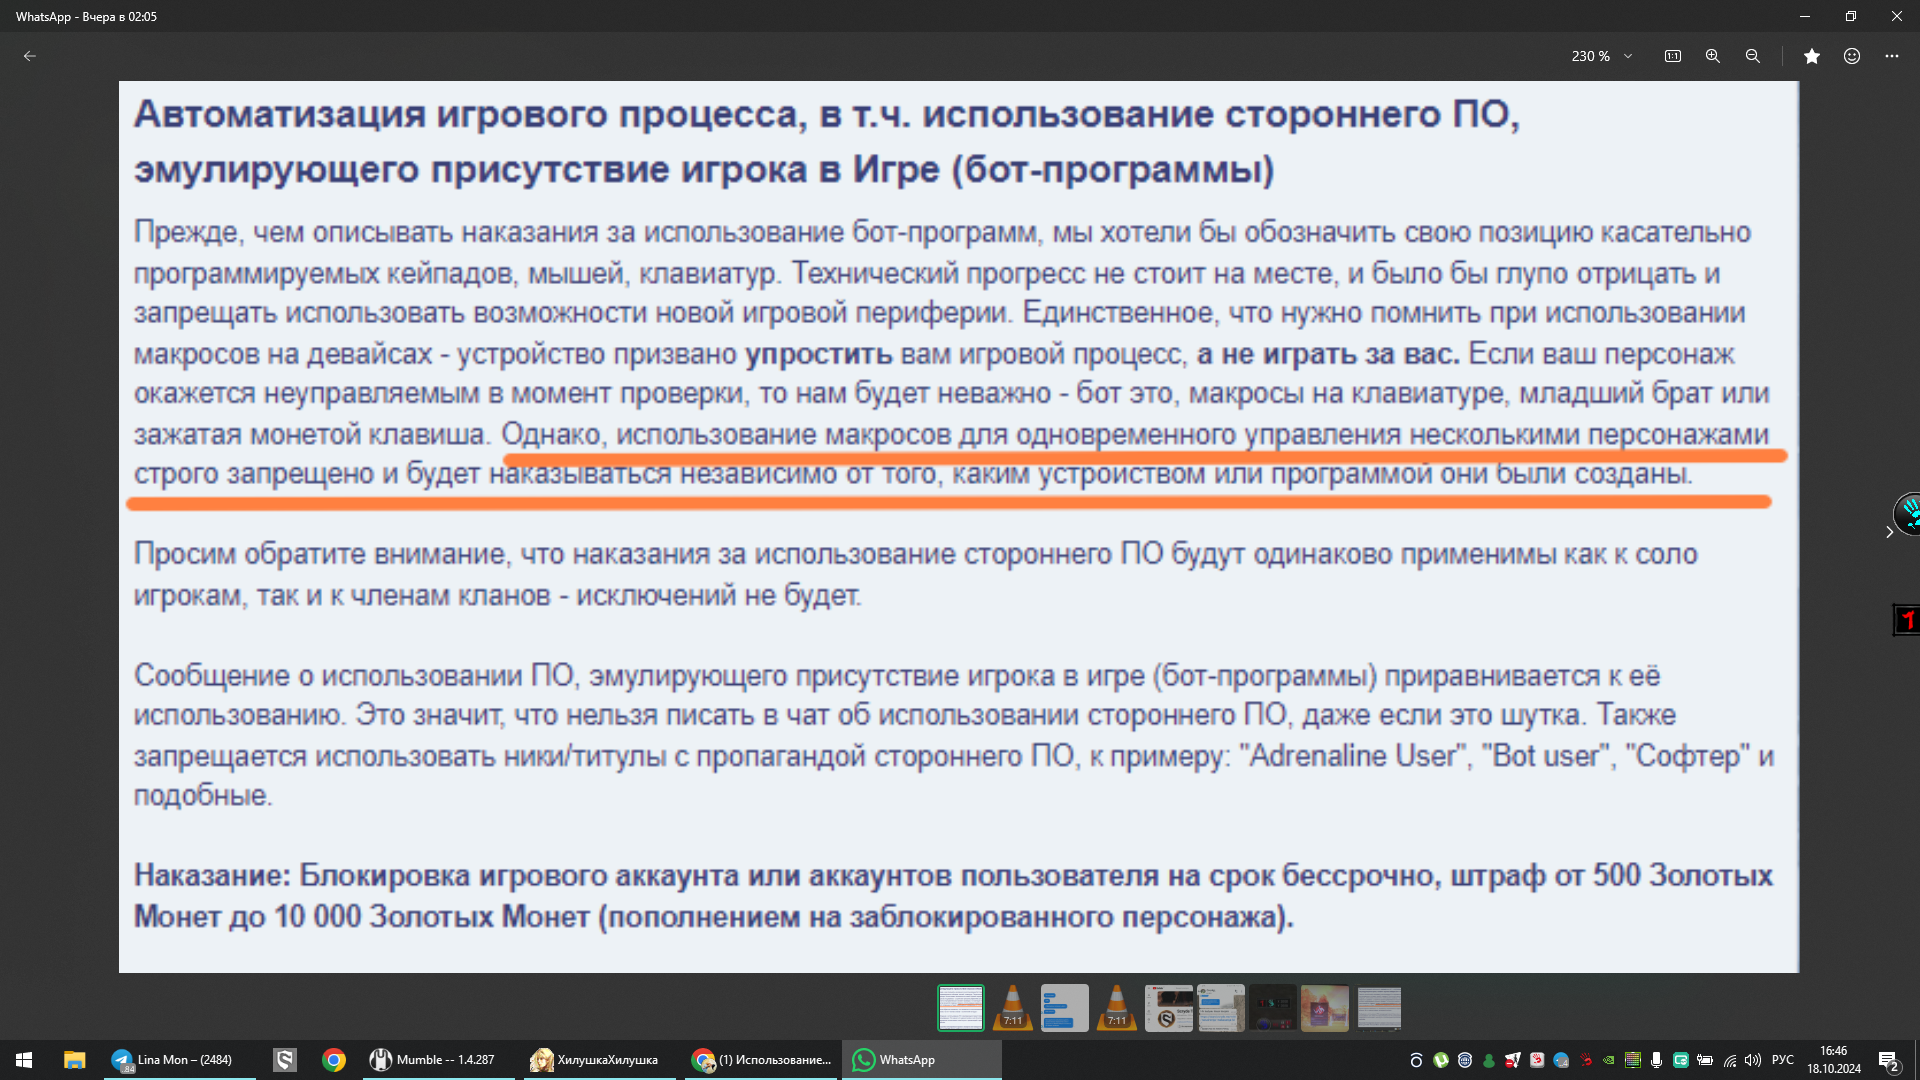Select the currently highlighted first thumbnail
1920x1080 pixels.
coord(960,1007)
